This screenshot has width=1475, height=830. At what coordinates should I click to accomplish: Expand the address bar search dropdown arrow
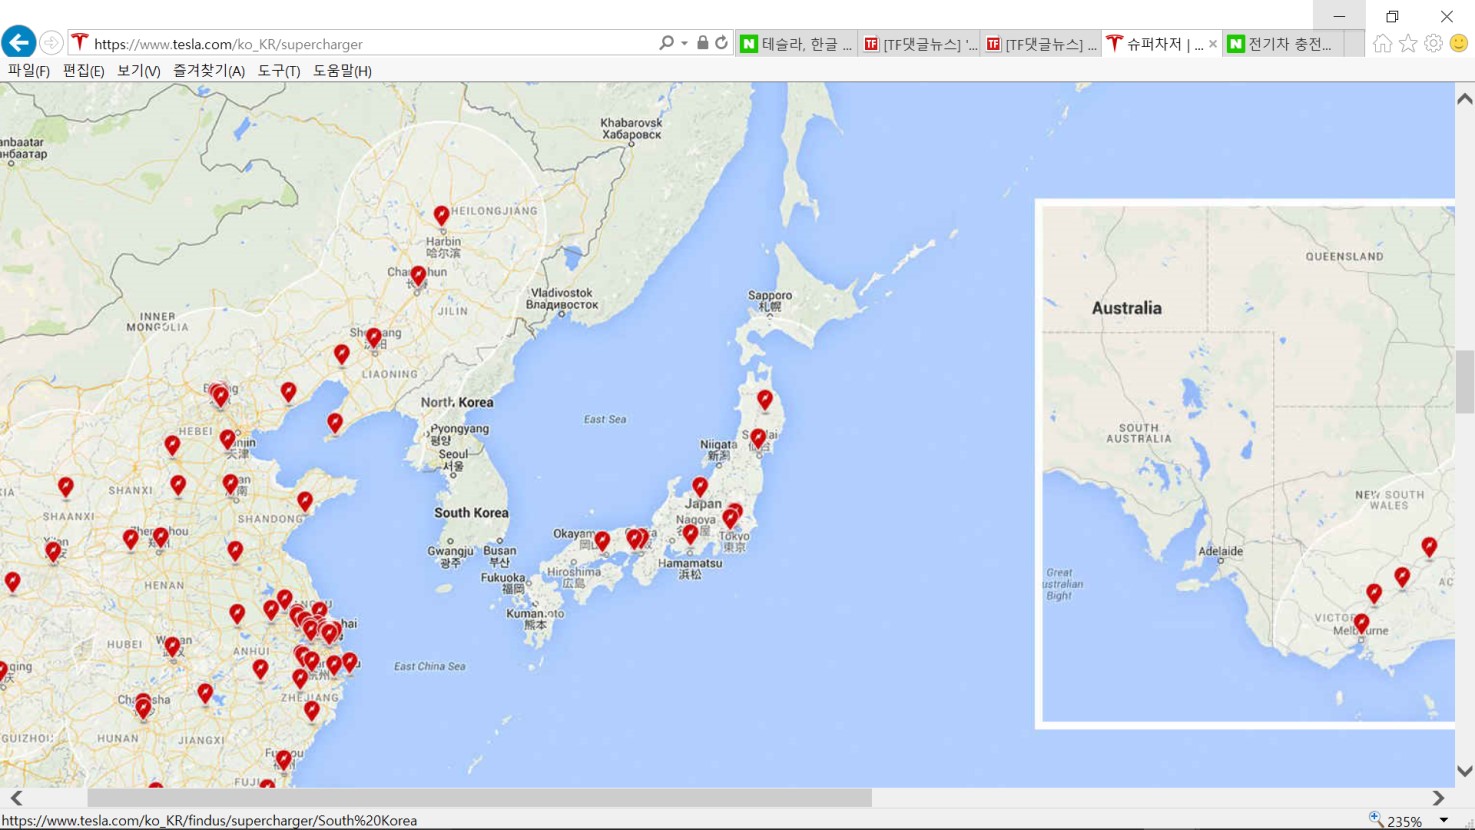click(684, 43)
